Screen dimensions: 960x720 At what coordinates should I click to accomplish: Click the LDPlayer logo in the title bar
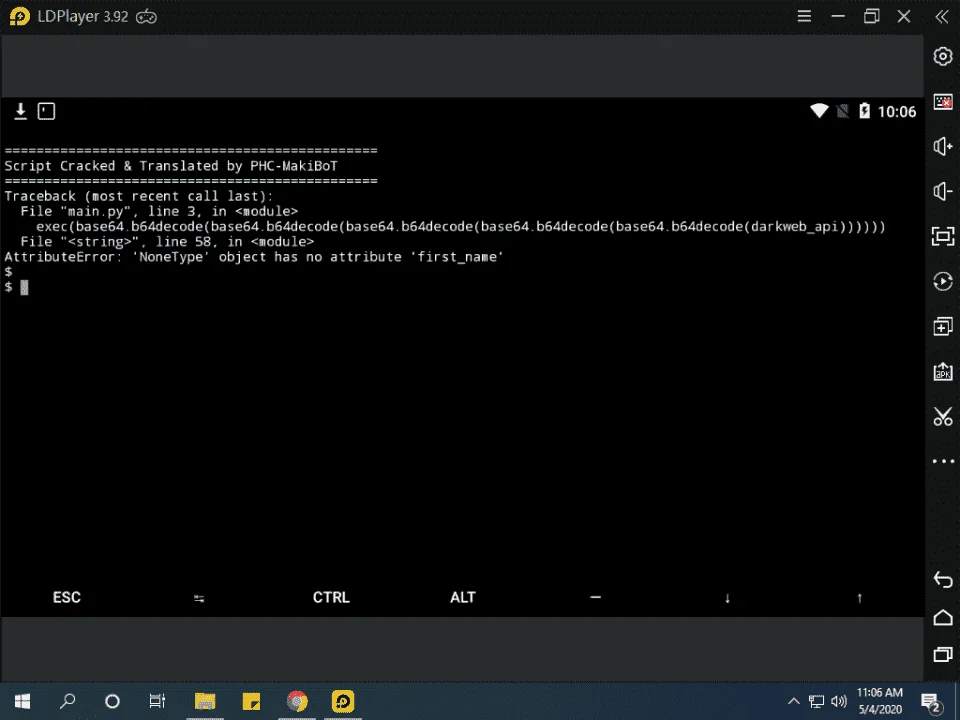pos(20,17)
